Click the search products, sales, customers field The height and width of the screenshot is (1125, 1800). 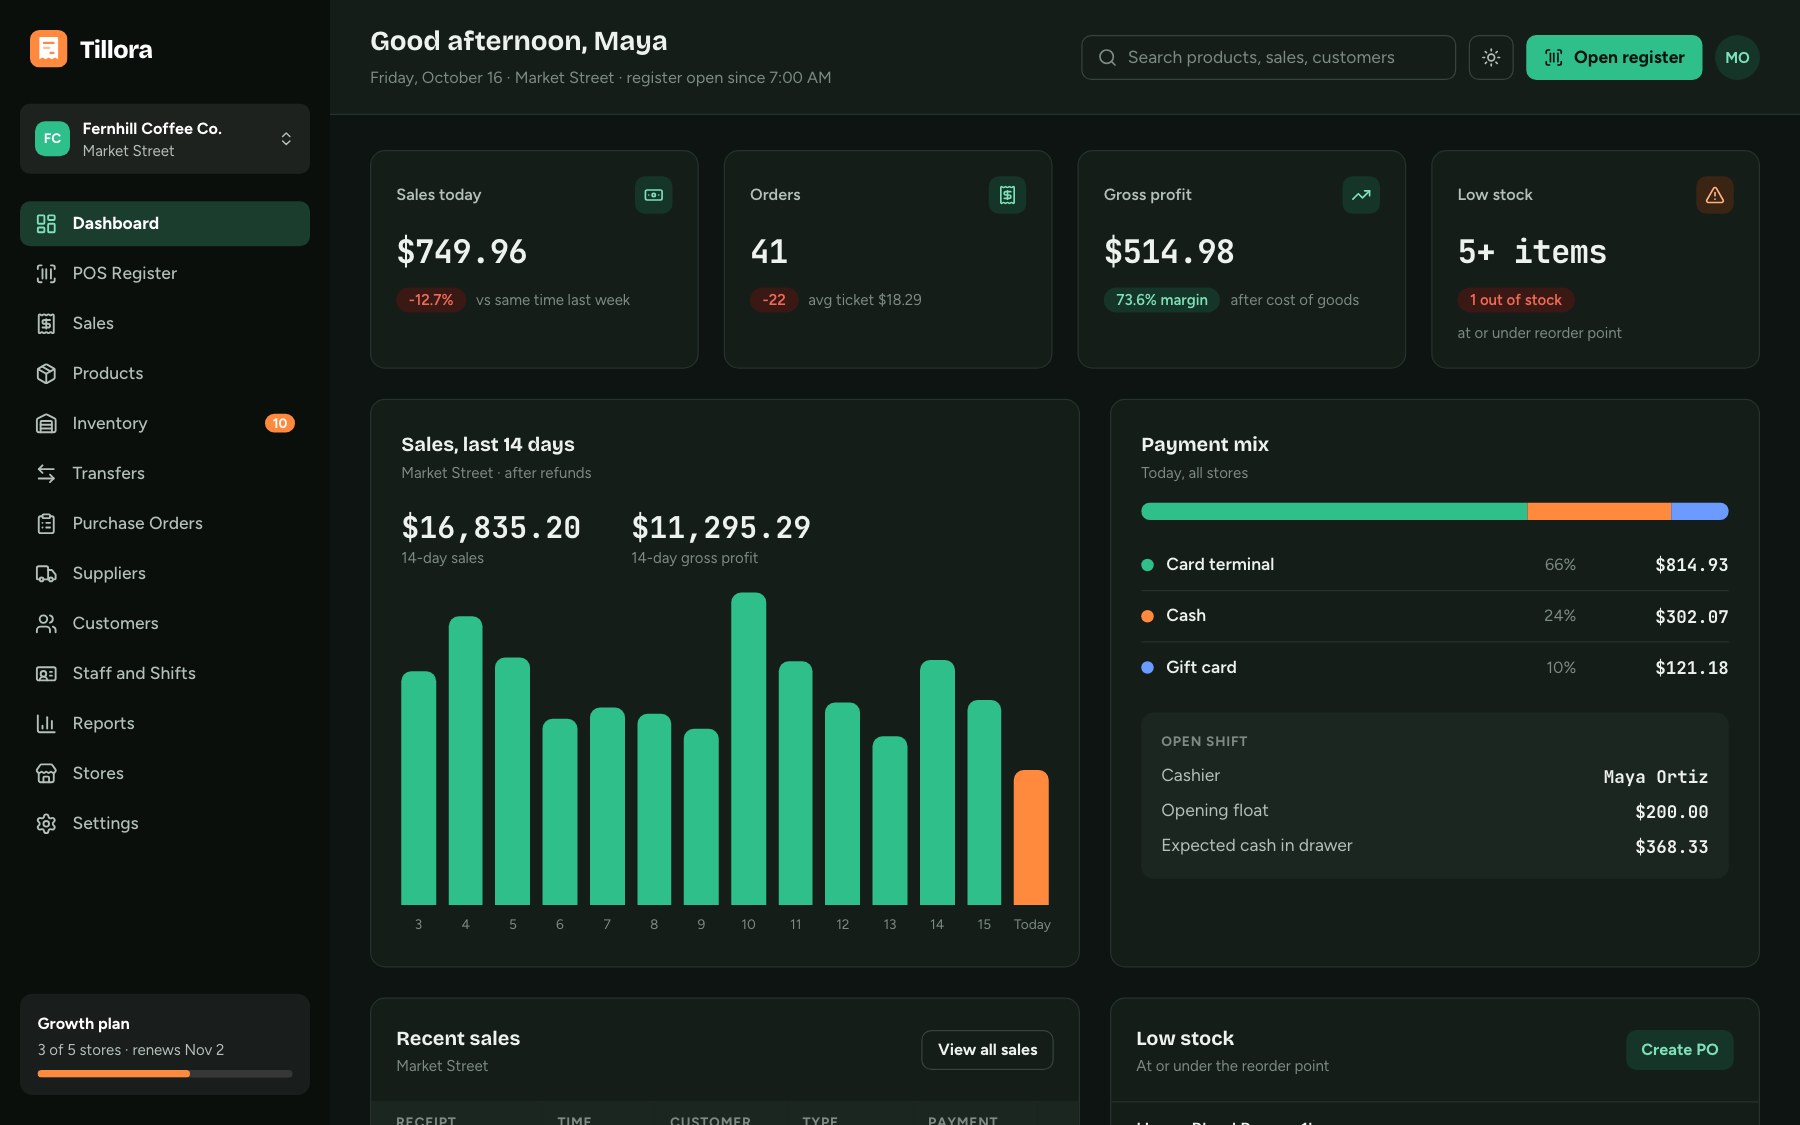1268,57
